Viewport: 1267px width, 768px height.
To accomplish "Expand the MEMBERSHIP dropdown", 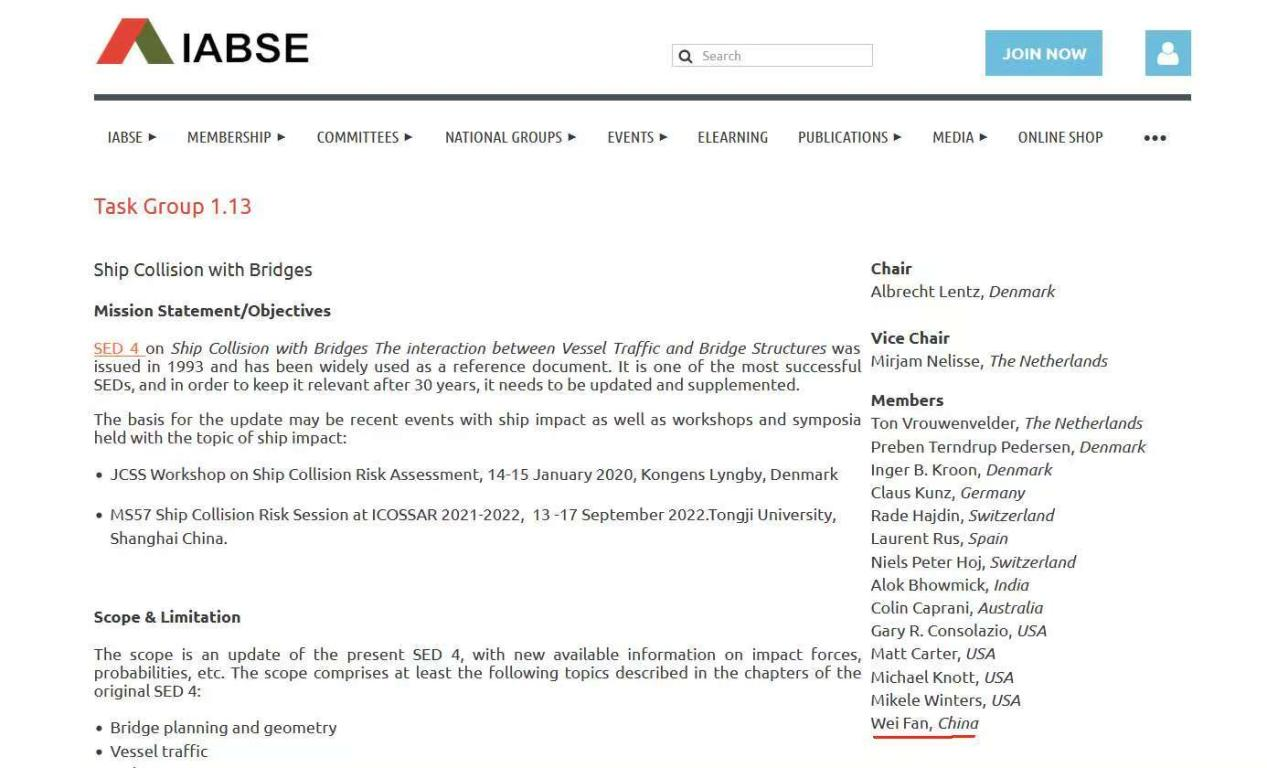I will [x=236, y=138].
